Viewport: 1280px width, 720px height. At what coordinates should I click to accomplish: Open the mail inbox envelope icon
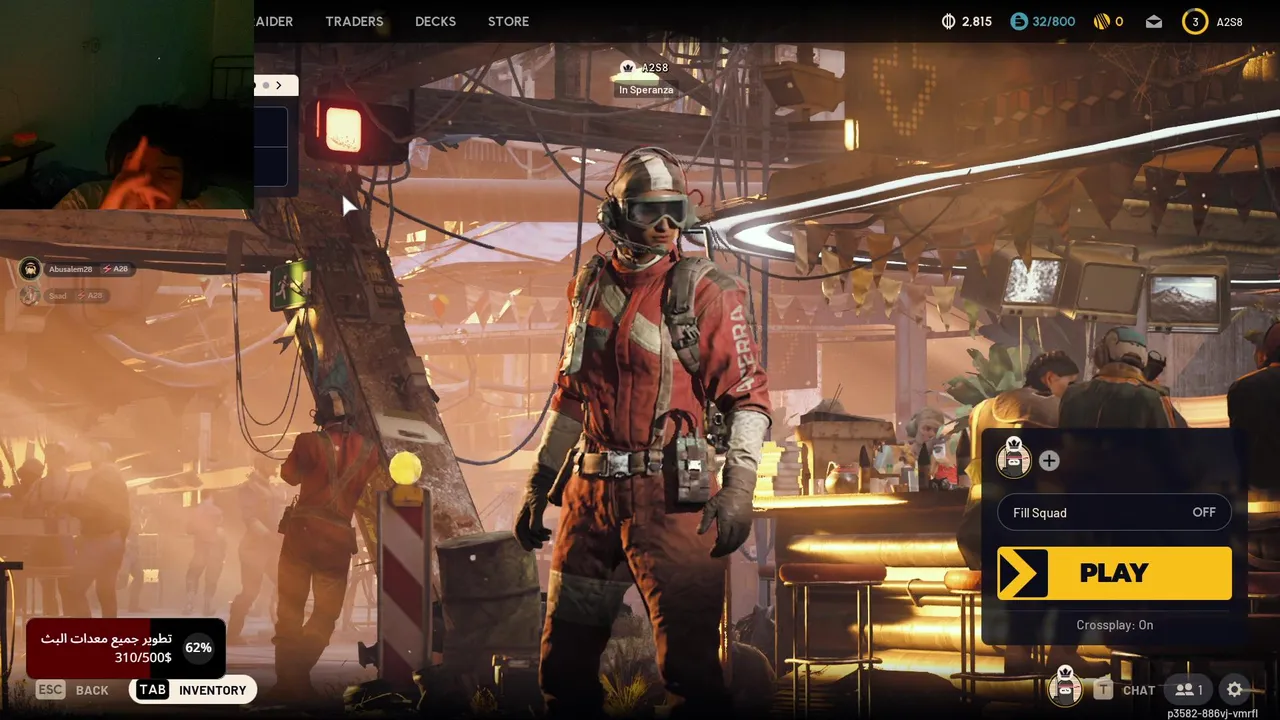pos(1154,21)
